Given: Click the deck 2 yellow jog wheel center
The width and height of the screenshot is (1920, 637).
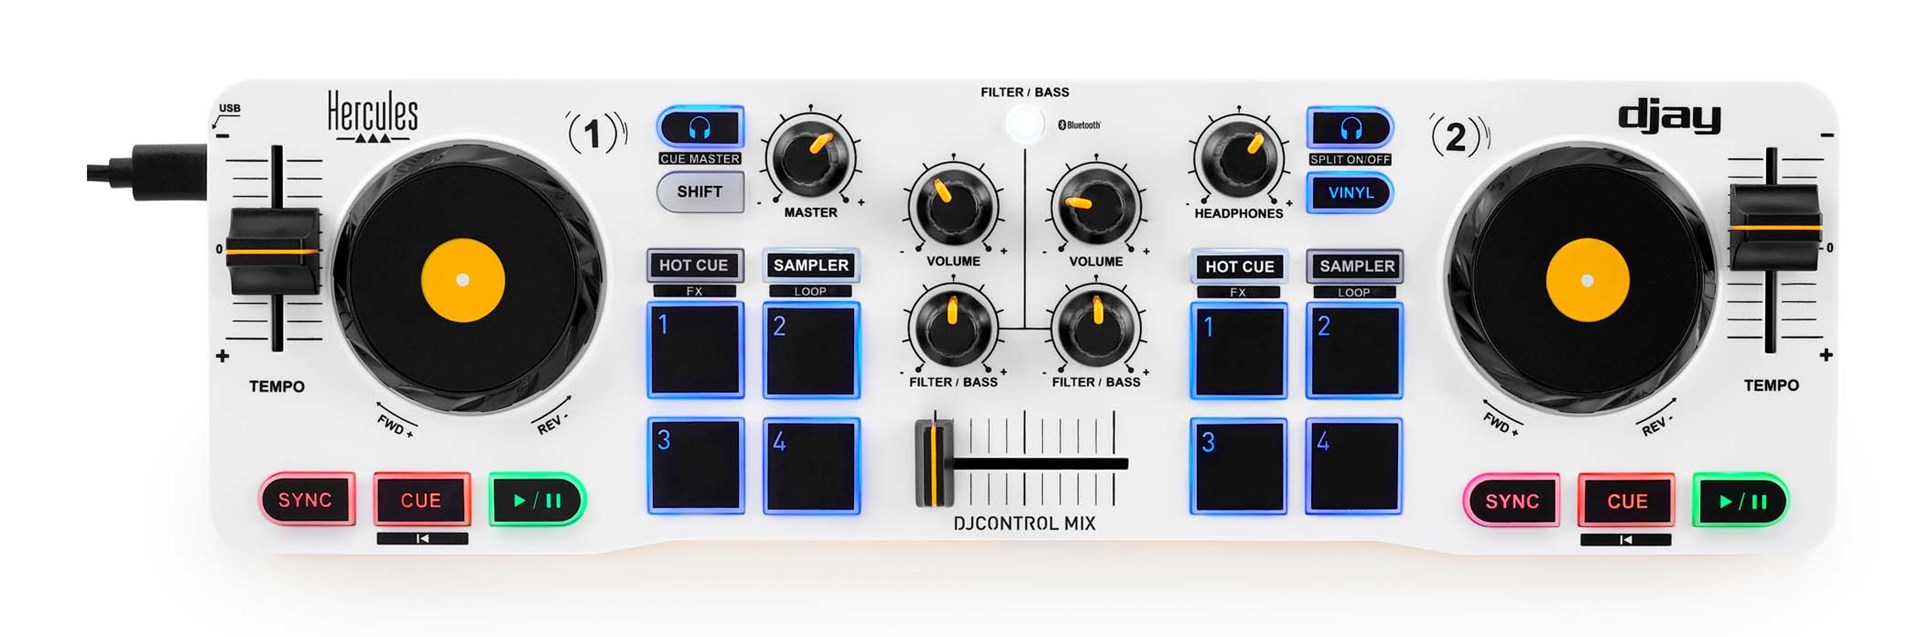Looking at the screenshot, I should (1586, 280).
